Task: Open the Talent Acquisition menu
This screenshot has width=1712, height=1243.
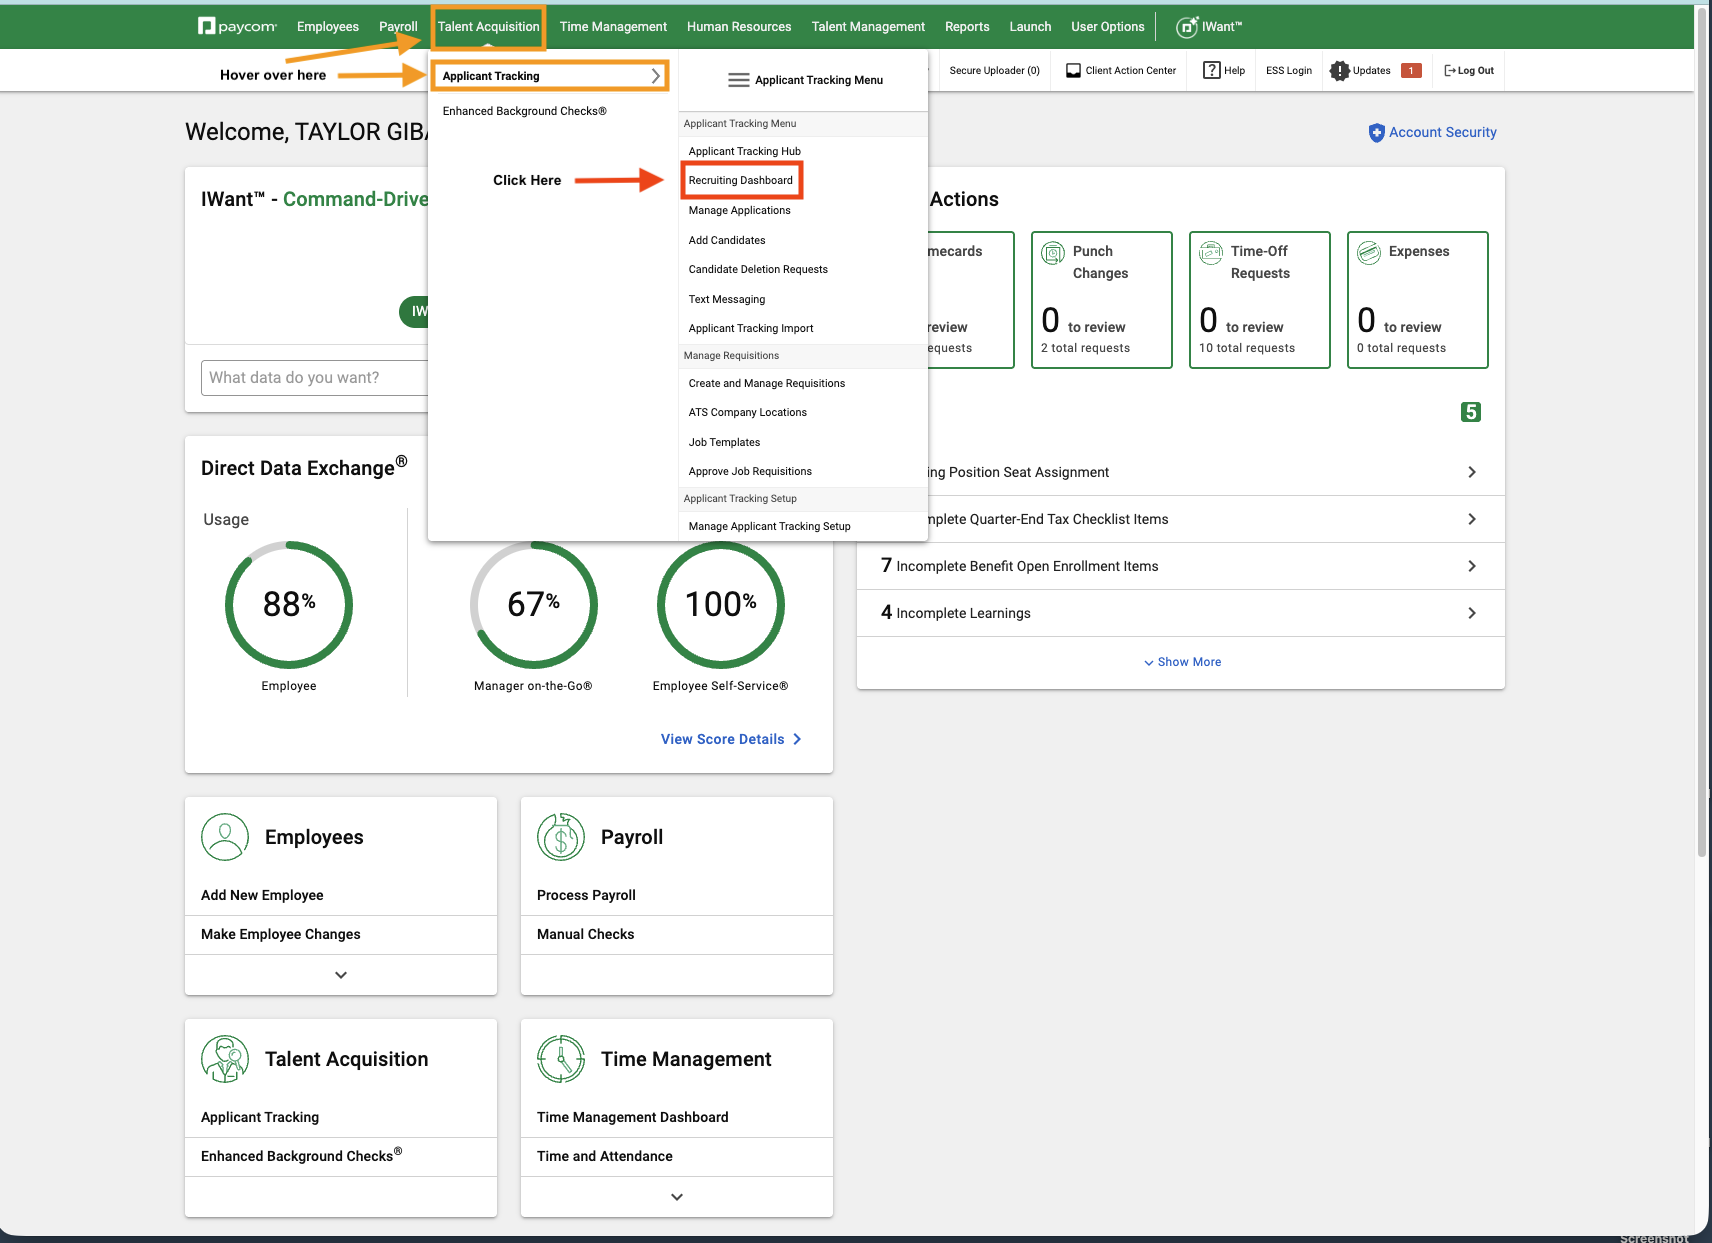Action: pos(488,26)
